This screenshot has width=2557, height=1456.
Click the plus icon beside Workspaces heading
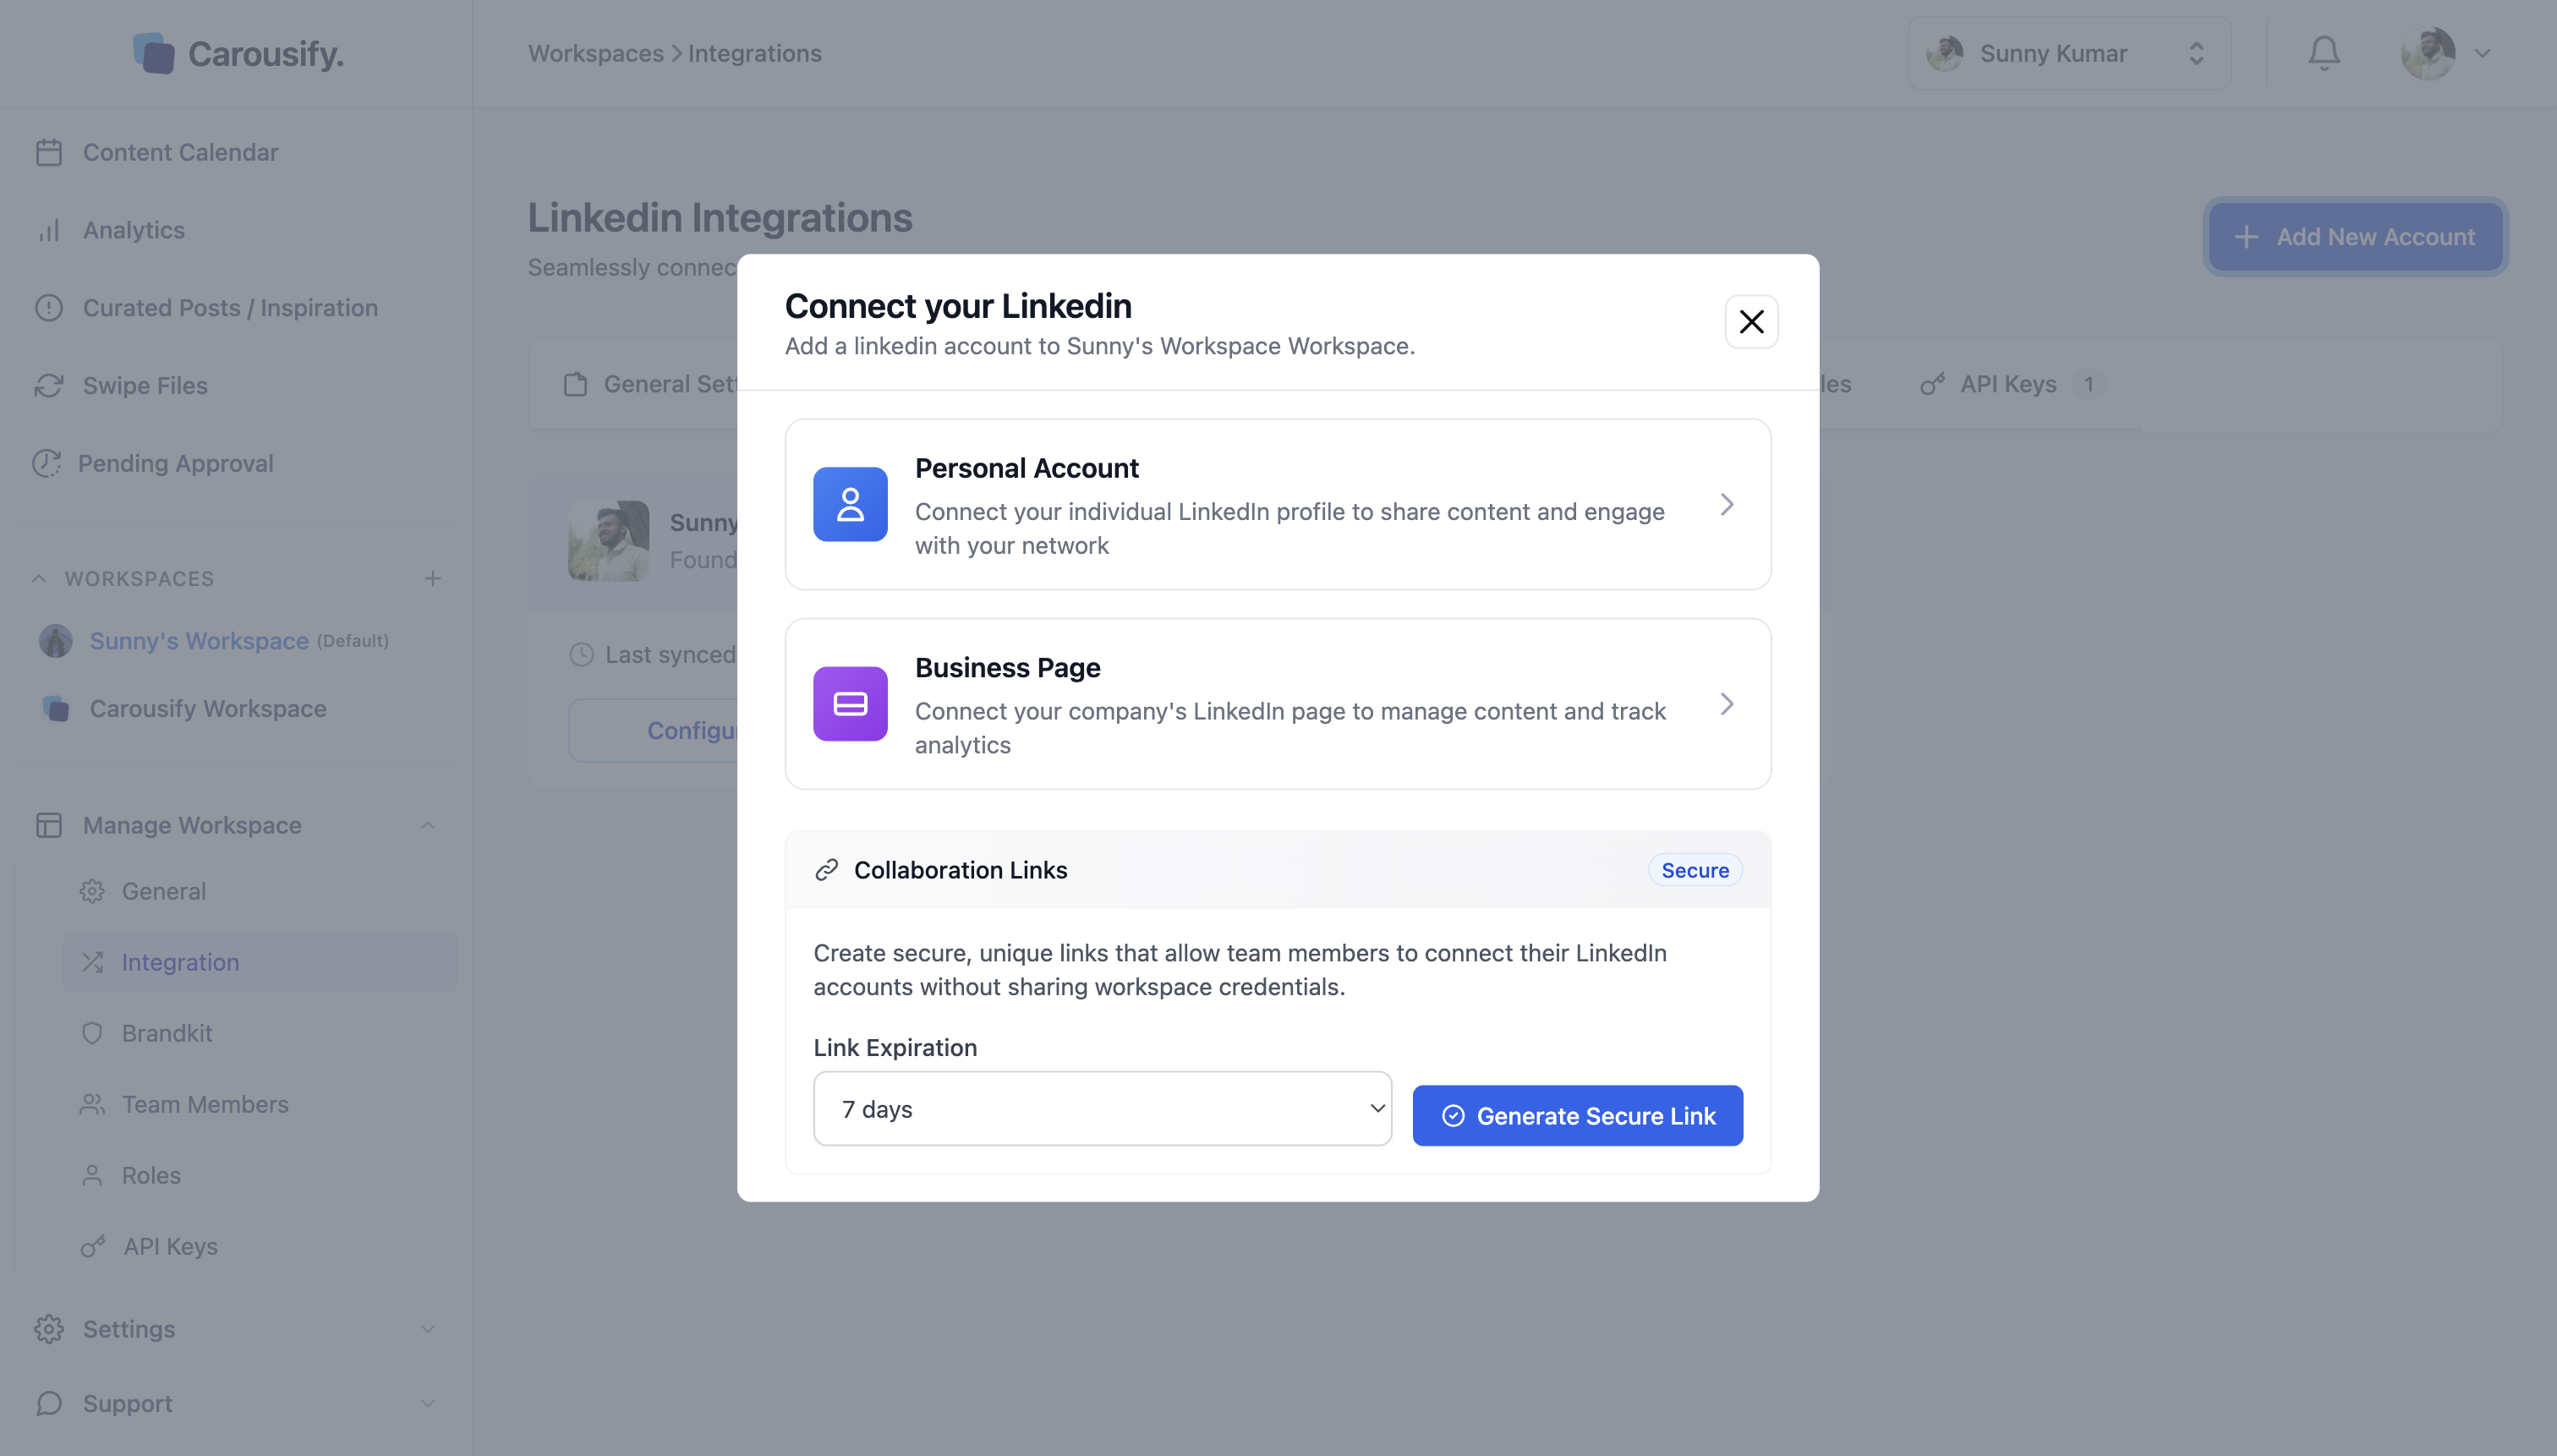[x=433, y=578]
